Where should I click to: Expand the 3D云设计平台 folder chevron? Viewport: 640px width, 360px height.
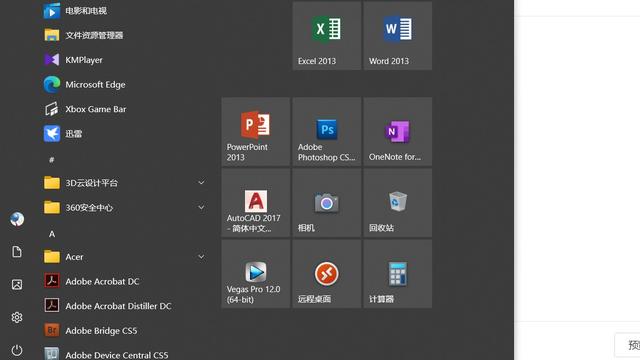click(x=201, y=182)
